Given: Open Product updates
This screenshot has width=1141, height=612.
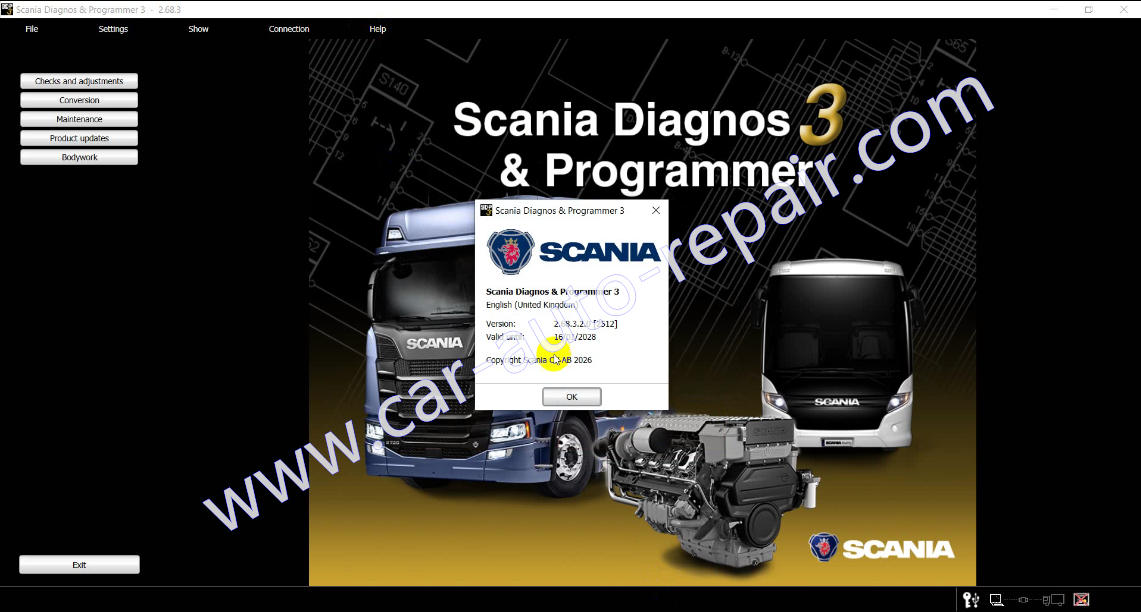Looking at the screenshot, I should coord(78,137).
